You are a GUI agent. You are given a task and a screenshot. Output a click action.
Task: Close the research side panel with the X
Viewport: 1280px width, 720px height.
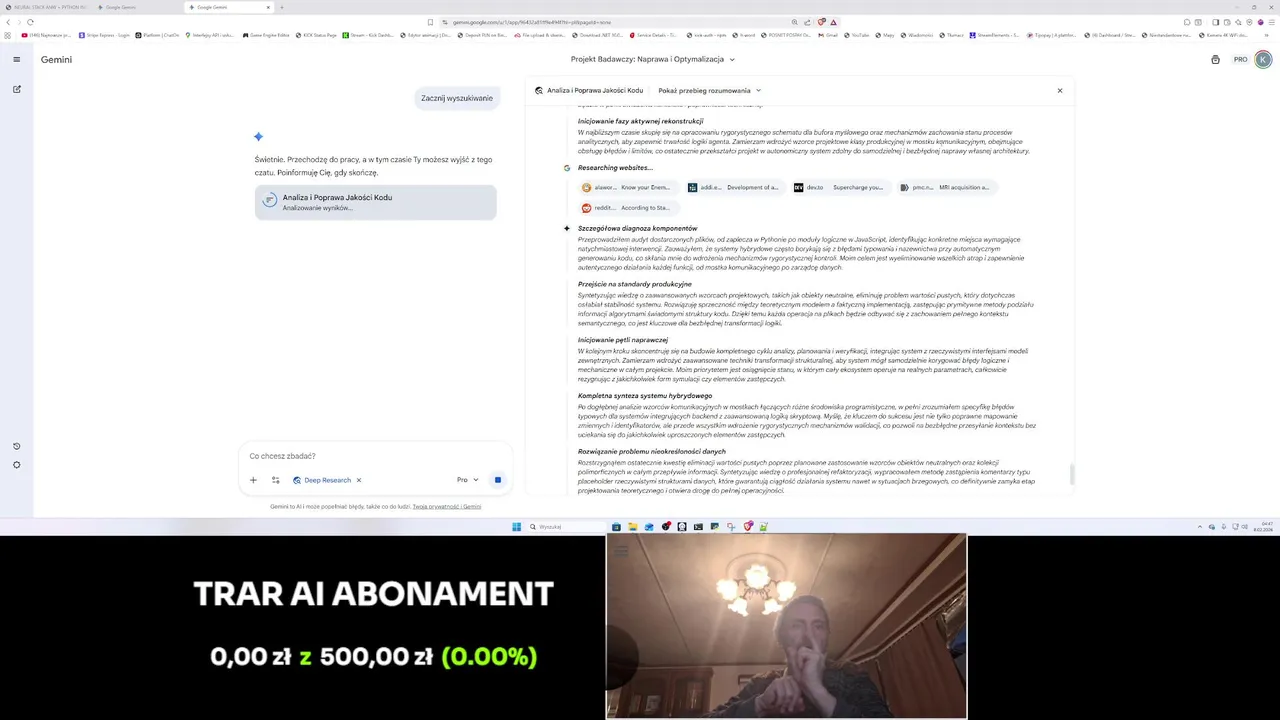click(1060, 90)
